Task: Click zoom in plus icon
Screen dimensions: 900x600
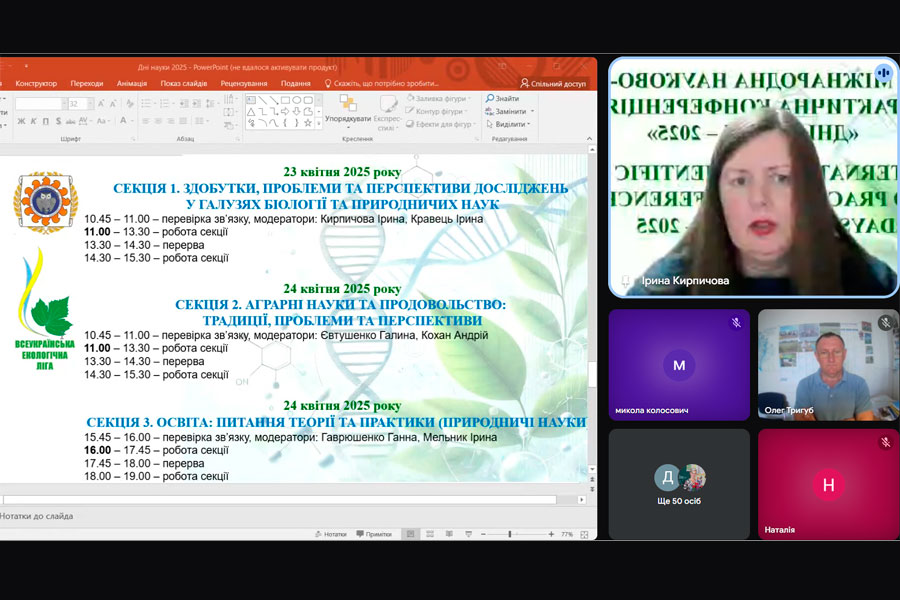Action: [x=551, y=534]
